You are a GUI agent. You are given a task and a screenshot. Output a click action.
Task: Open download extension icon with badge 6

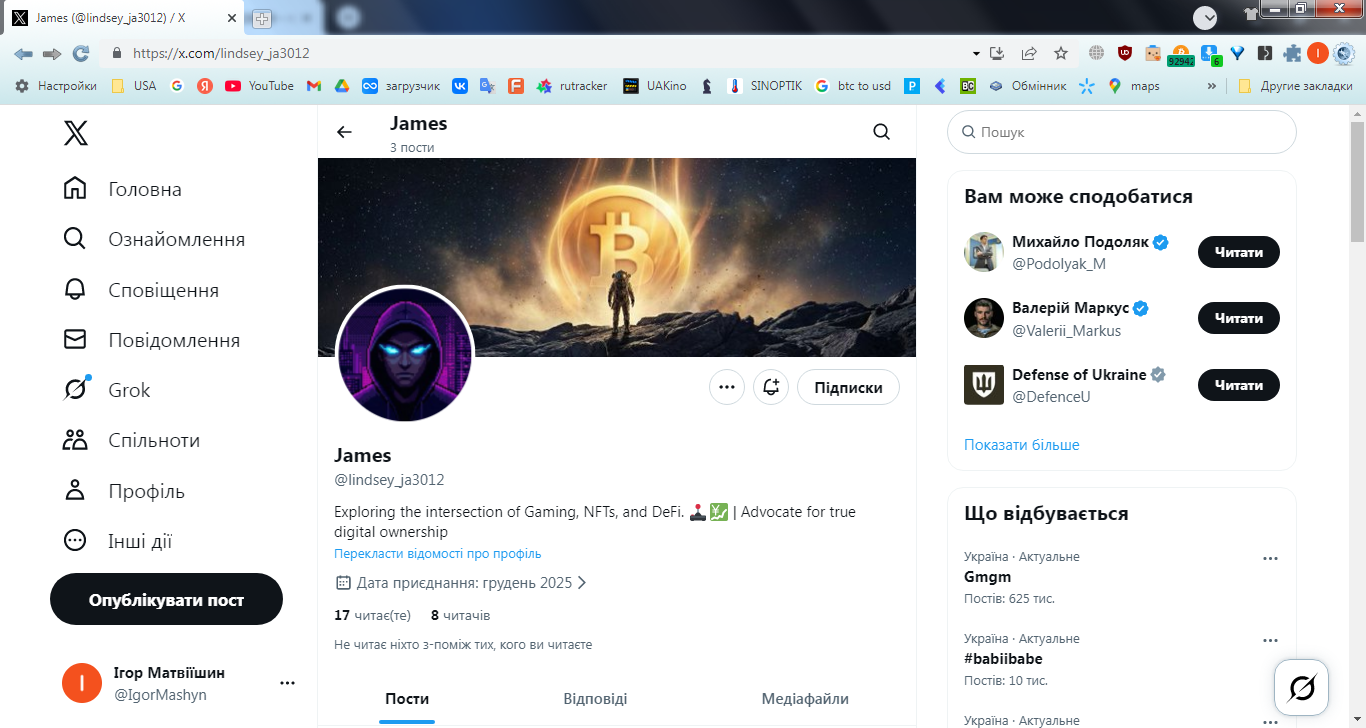1210,54
